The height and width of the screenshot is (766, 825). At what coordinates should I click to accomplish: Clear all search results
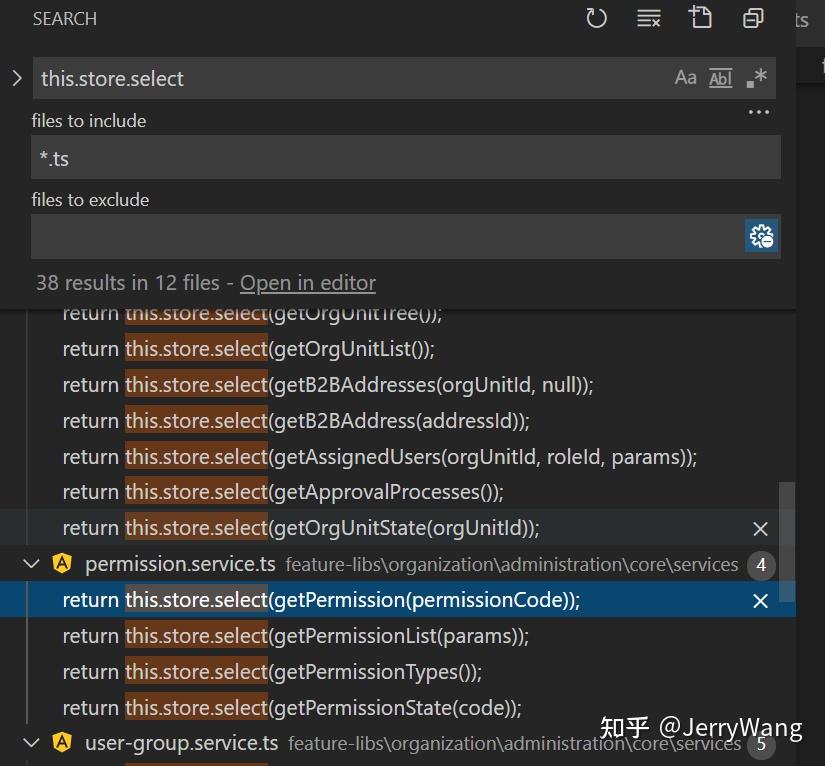point(648,17)
